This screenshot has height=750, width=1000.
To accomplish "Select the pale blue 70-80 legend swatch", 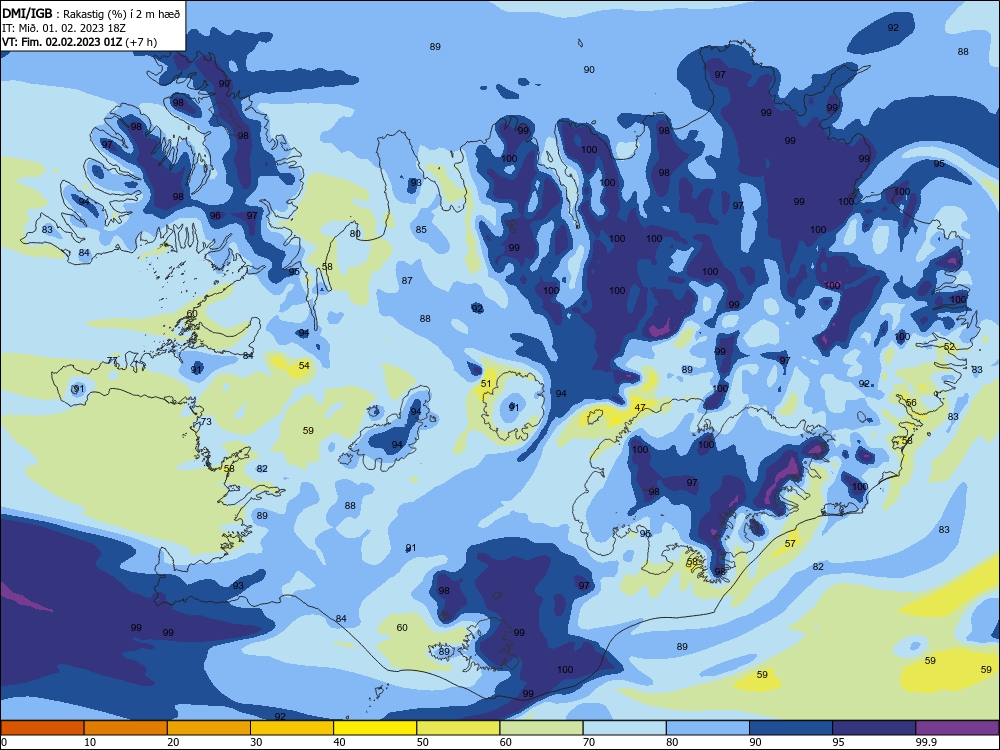I will (624, 728).
